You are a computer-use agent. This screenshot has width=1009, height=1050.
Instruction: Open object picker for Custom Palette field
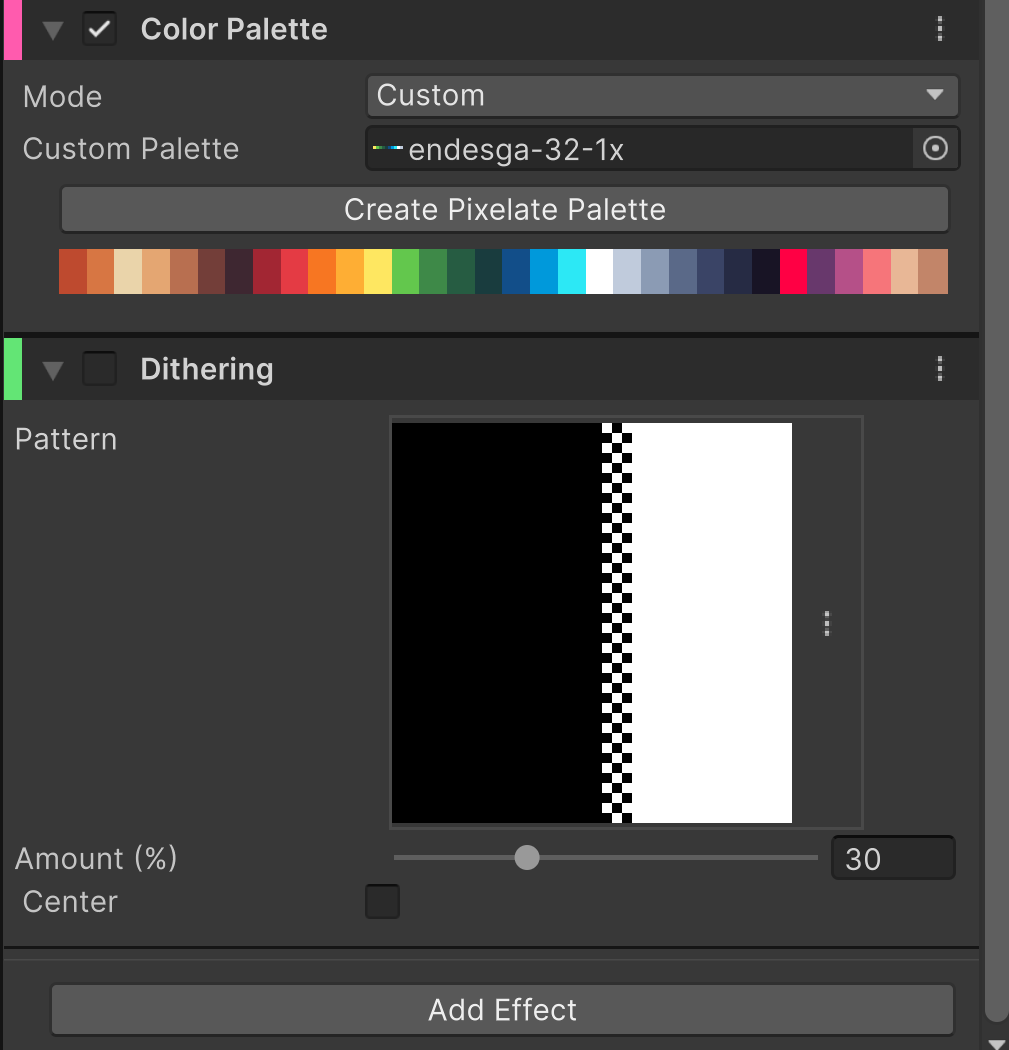click(935, 148)
